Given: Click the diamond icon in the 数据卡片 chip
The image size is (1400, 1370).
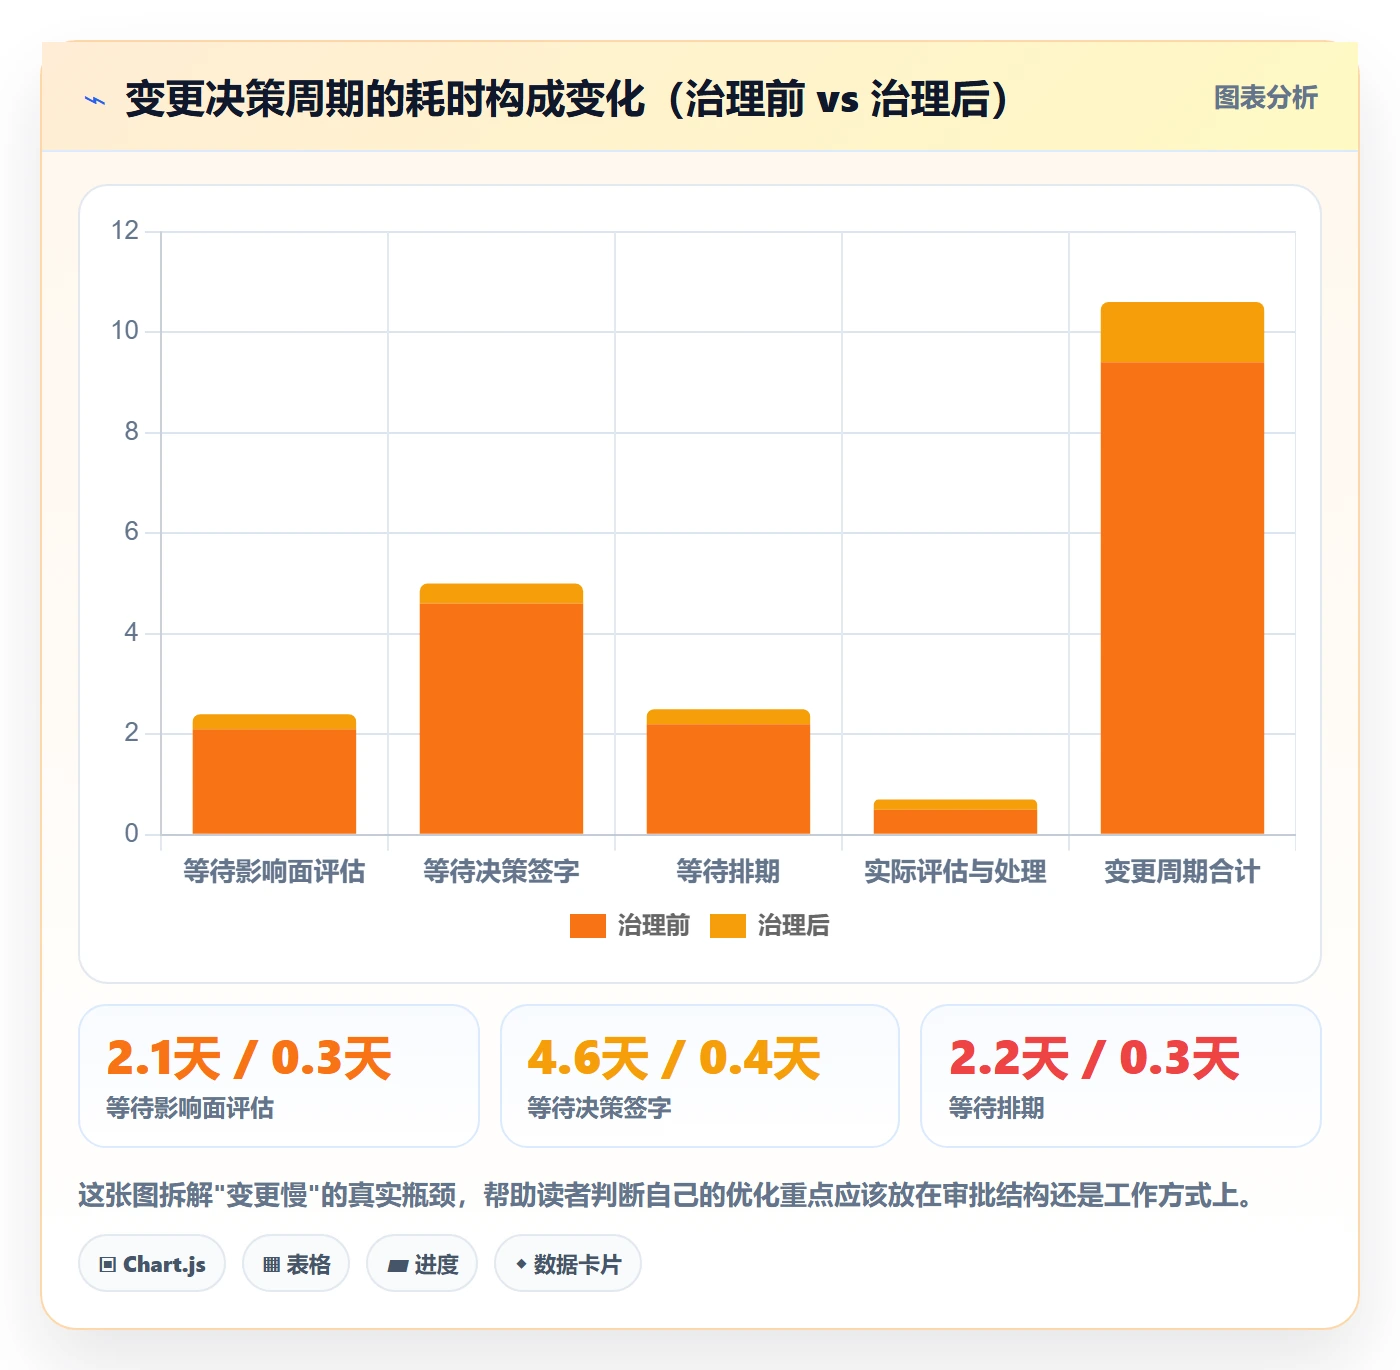Looking at the screenshot, I should (521, 1264).
